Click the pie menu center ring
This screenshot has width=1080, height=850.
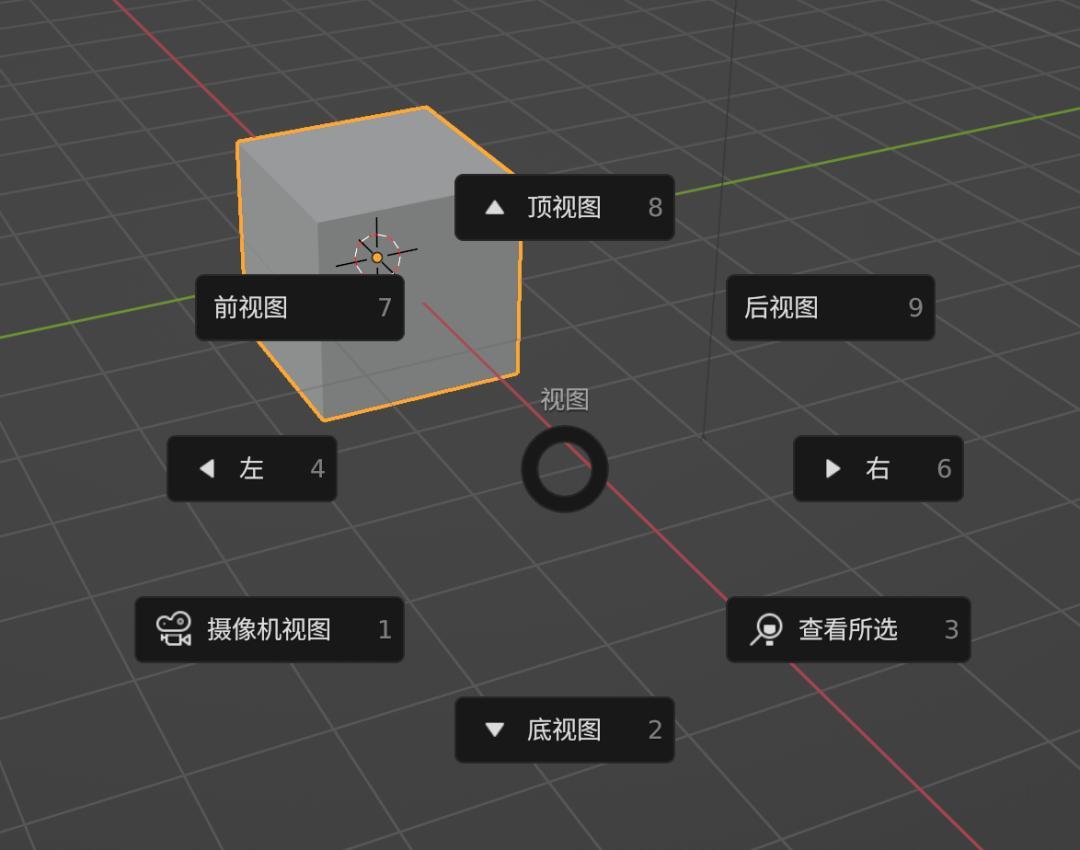(x=564, y=468)
